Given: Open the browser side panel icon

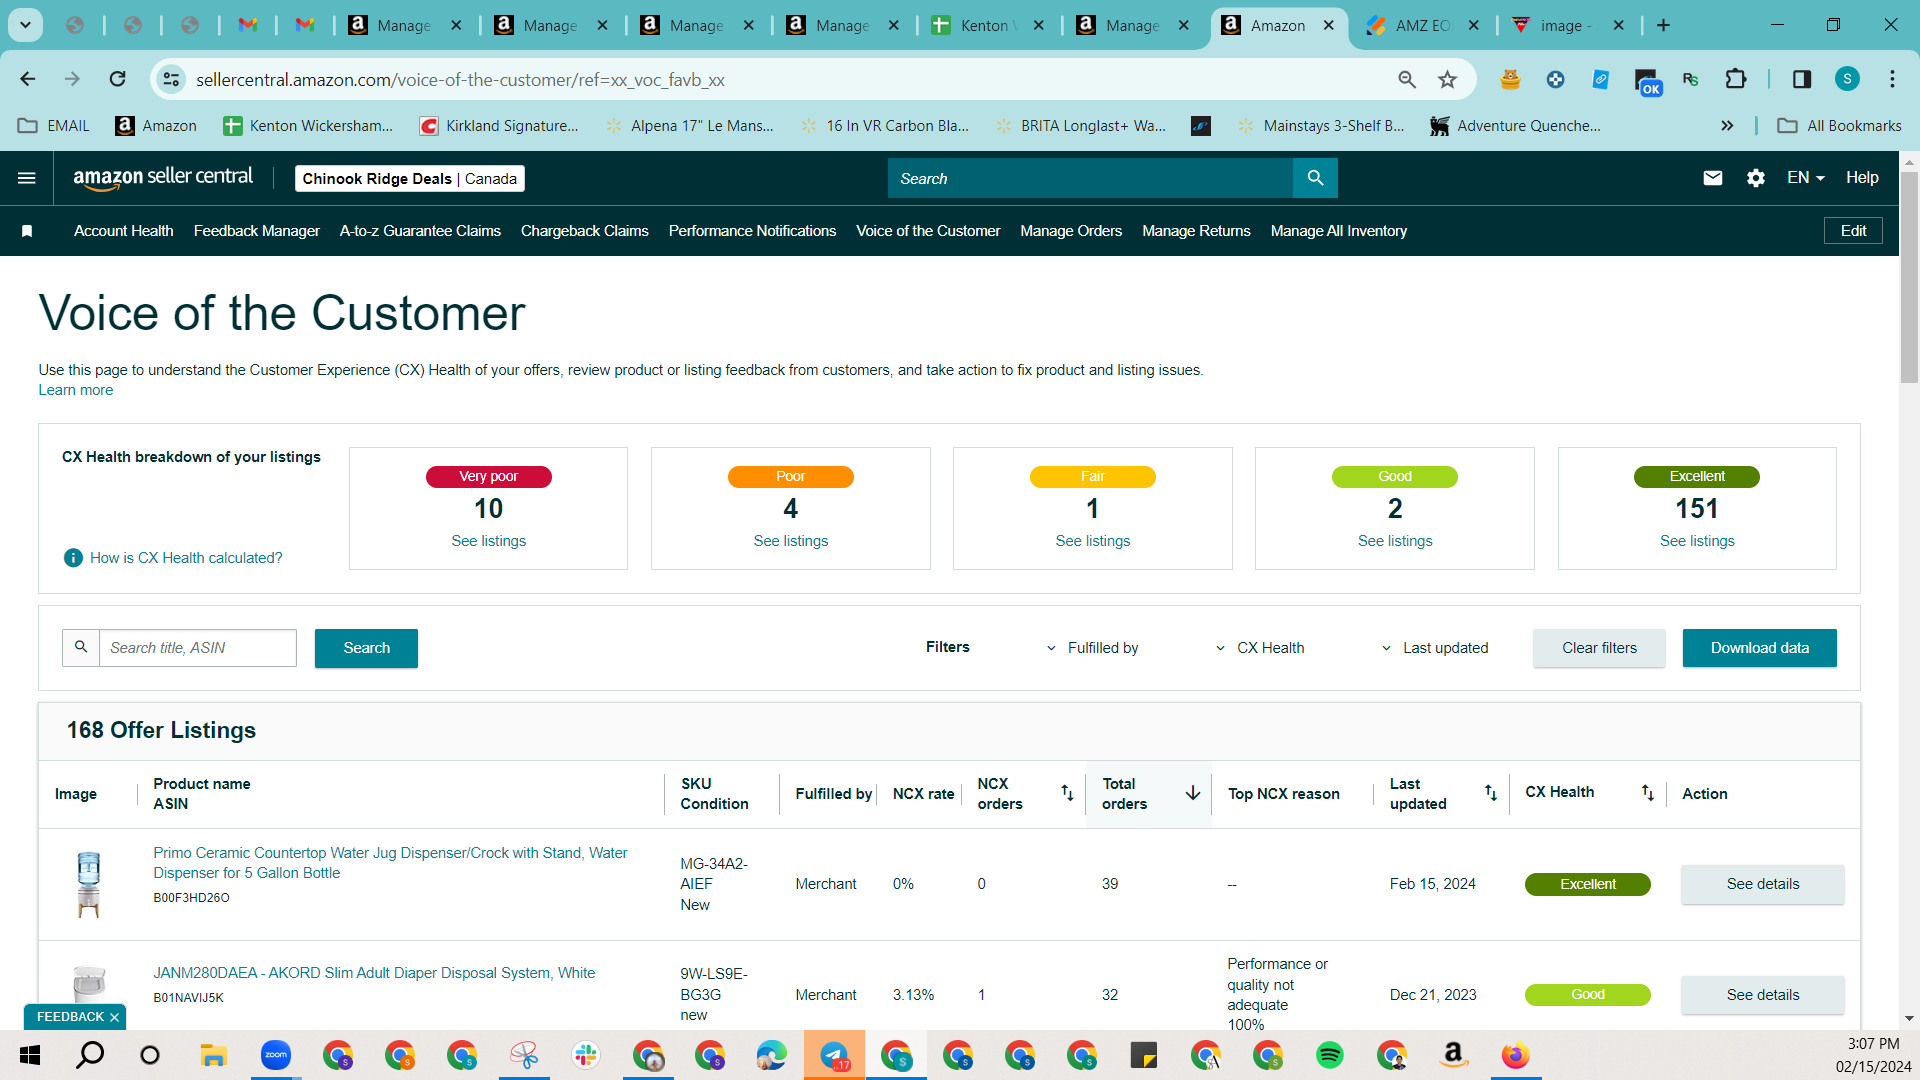Looking at the screenshot, I should [x=1802, y=79].
